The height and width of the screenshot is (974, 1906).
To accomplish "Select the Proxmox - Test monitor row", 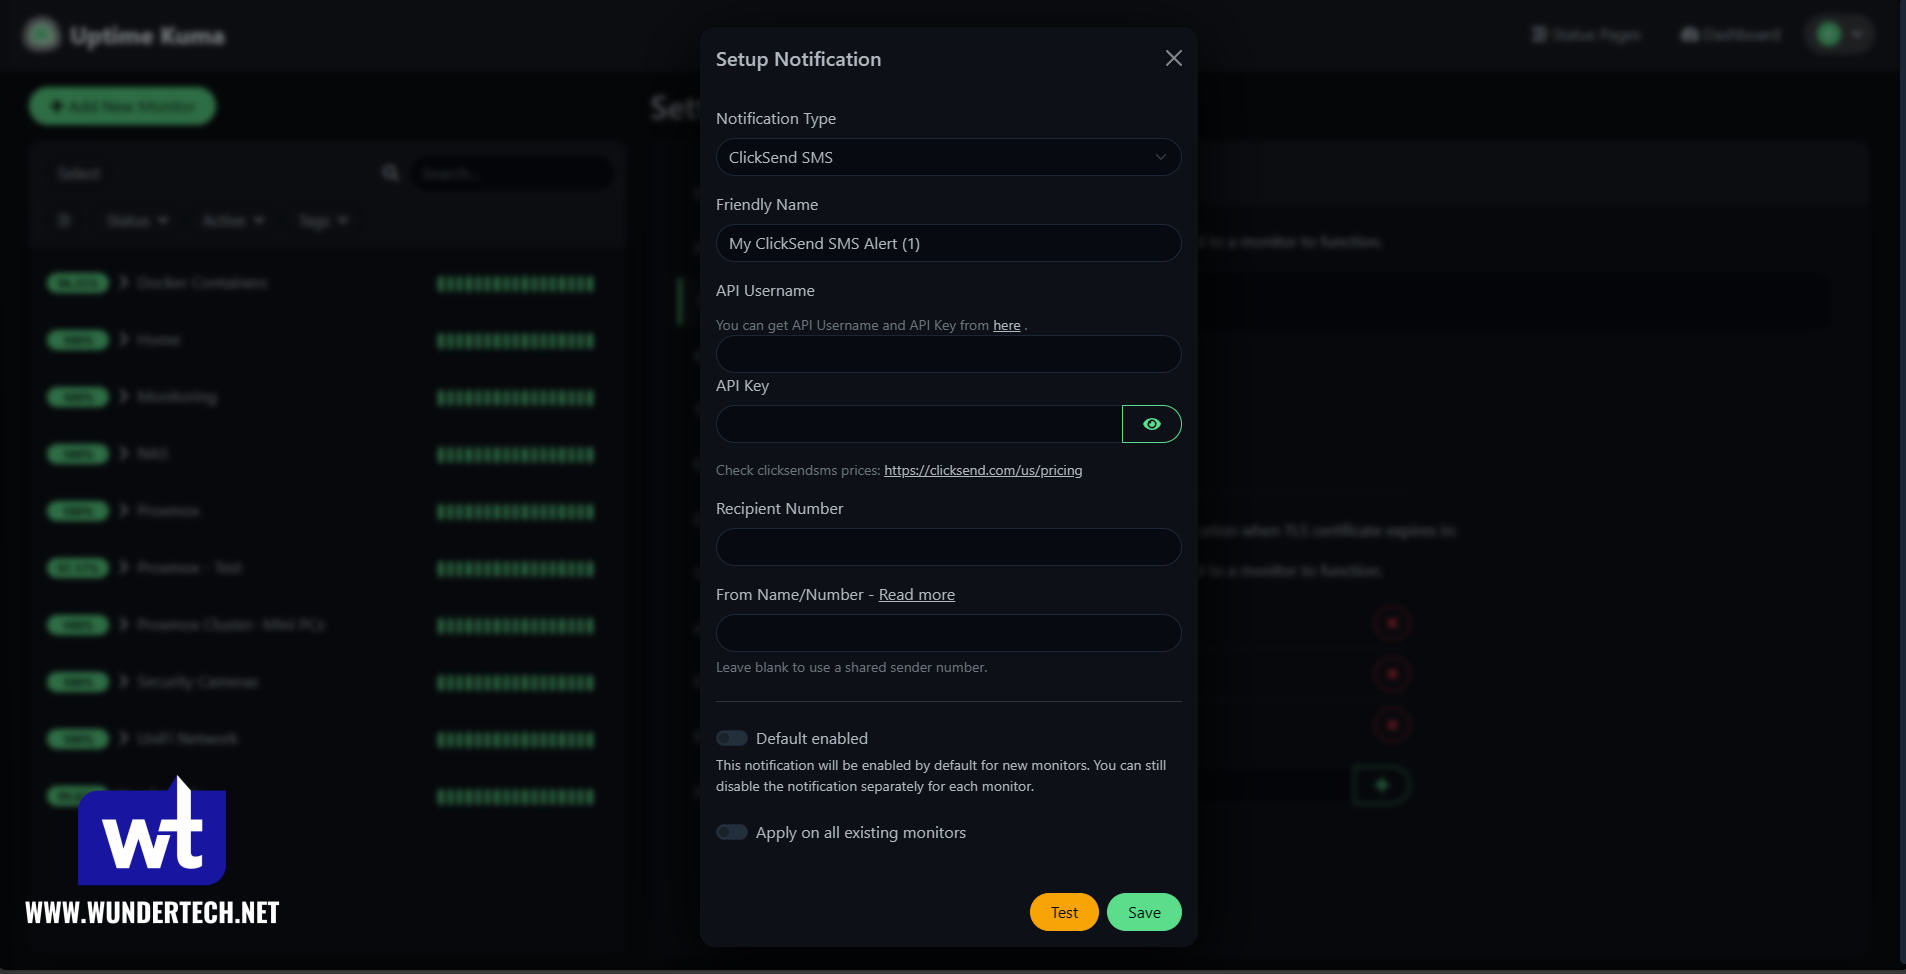I will 326,569.
